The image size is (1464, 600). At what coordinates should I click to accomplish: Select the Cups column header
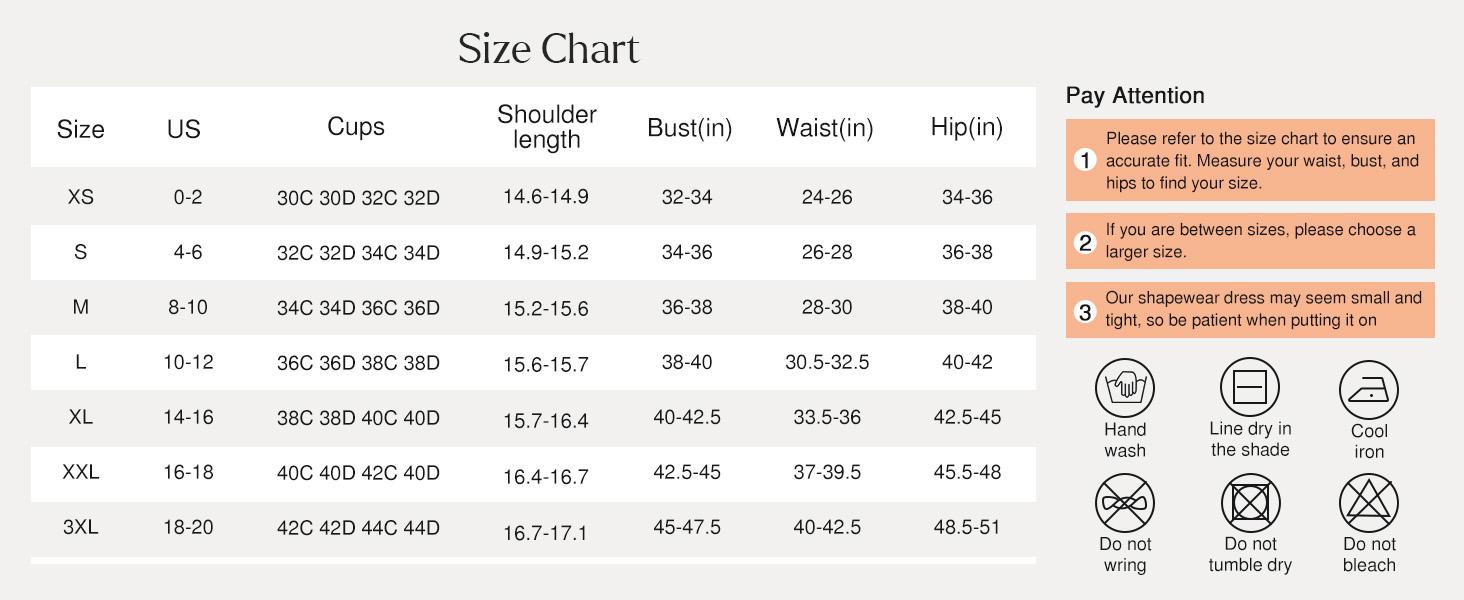pos(356,127)
